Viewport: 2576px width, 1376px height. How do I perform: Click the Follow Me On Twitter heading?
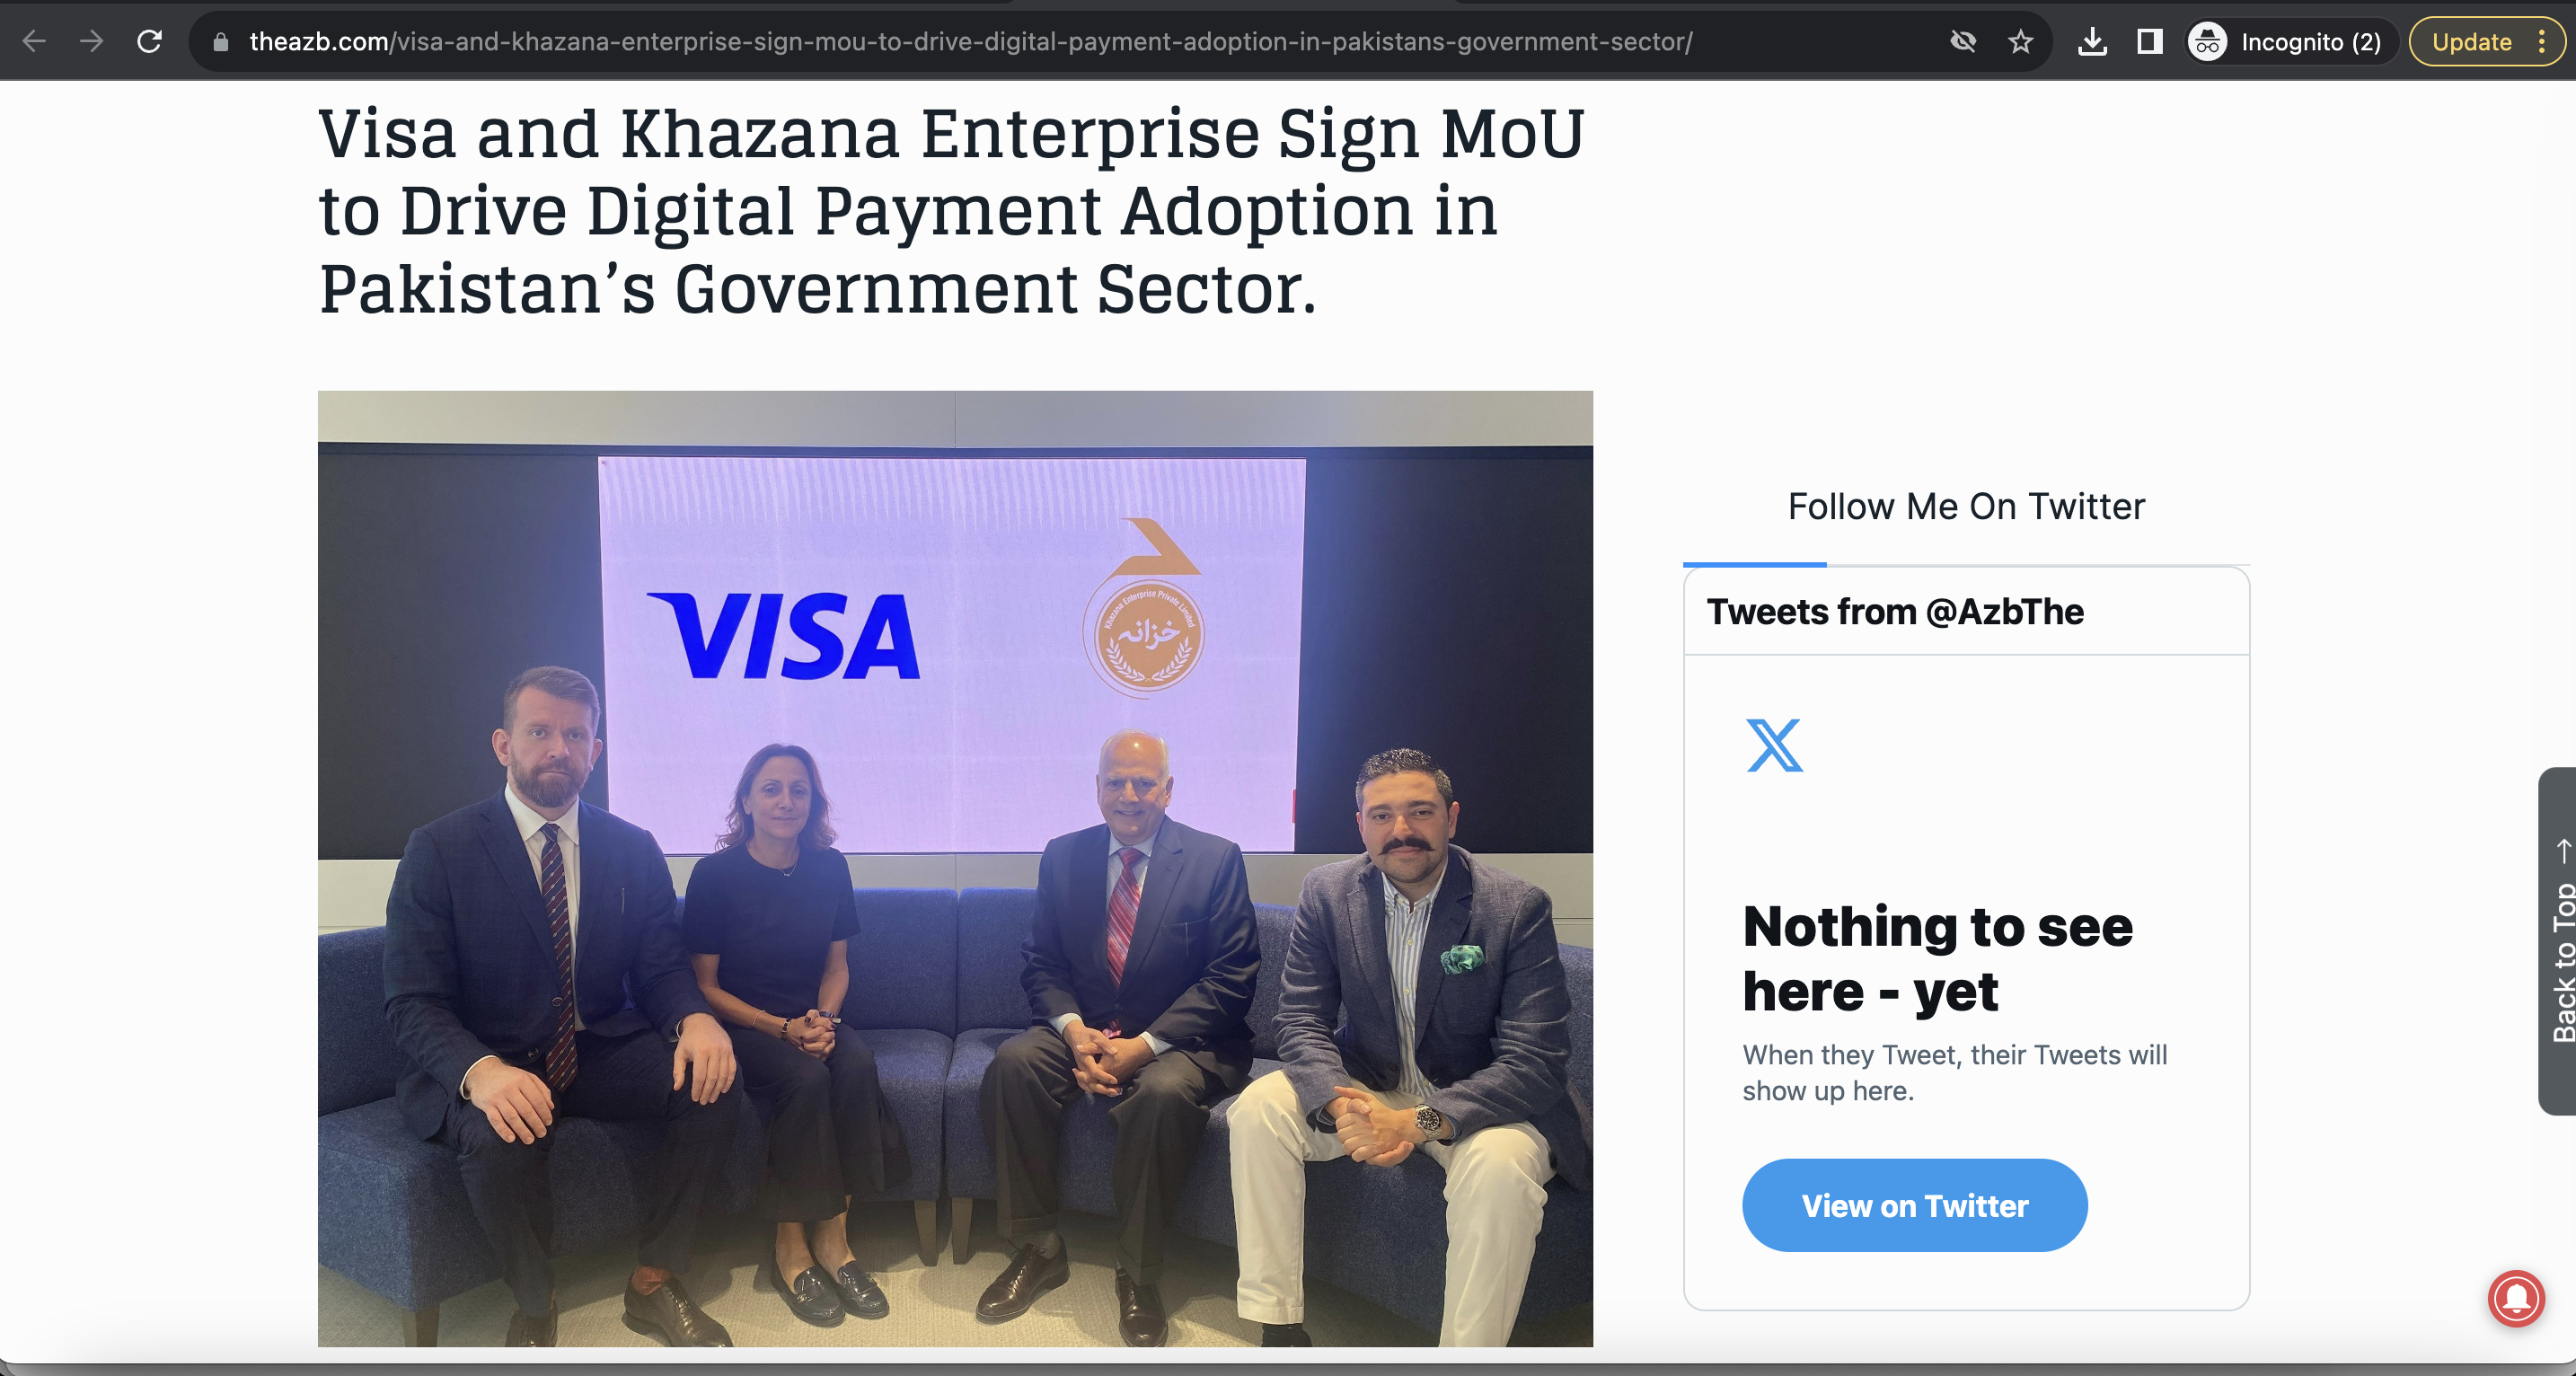[x=1966, y=506]
